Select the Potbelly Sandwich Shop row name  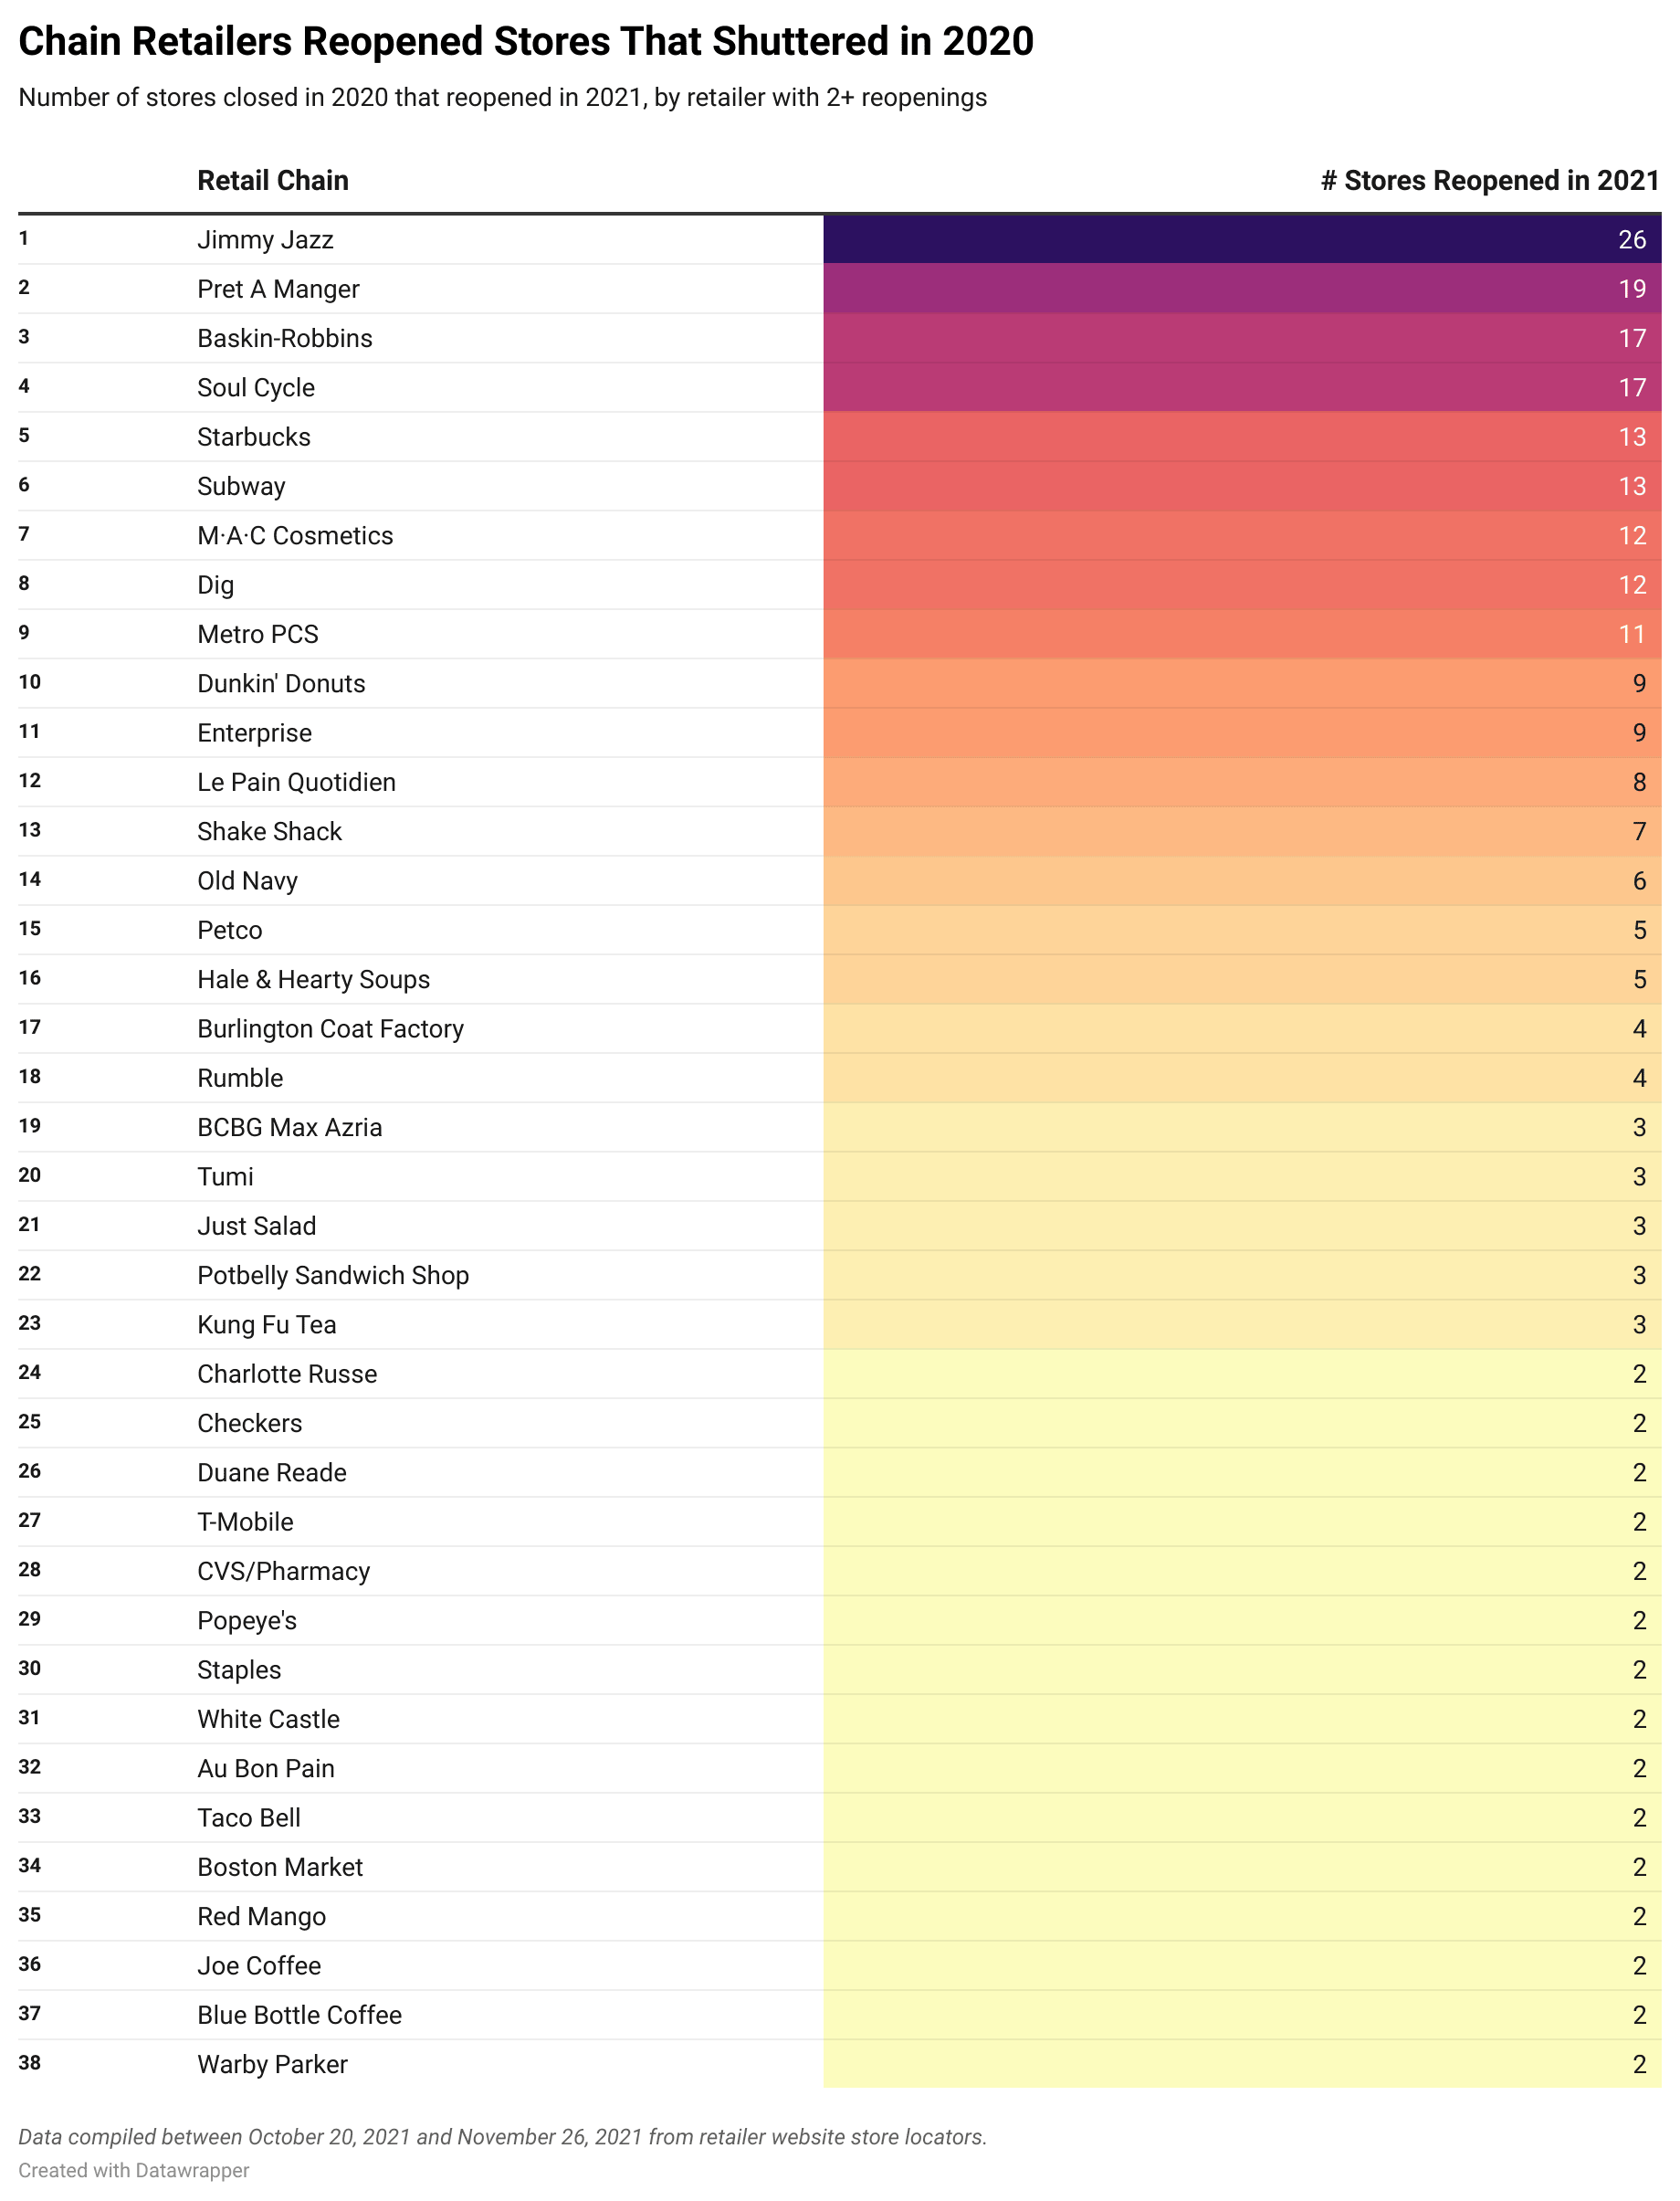(x=333, y=1275)
